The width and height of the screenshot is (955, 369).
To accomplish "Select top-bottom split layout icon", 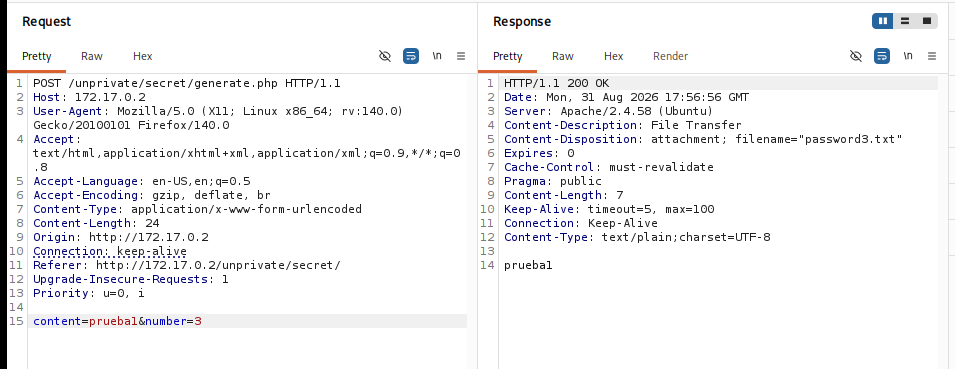I will [905, 21].
